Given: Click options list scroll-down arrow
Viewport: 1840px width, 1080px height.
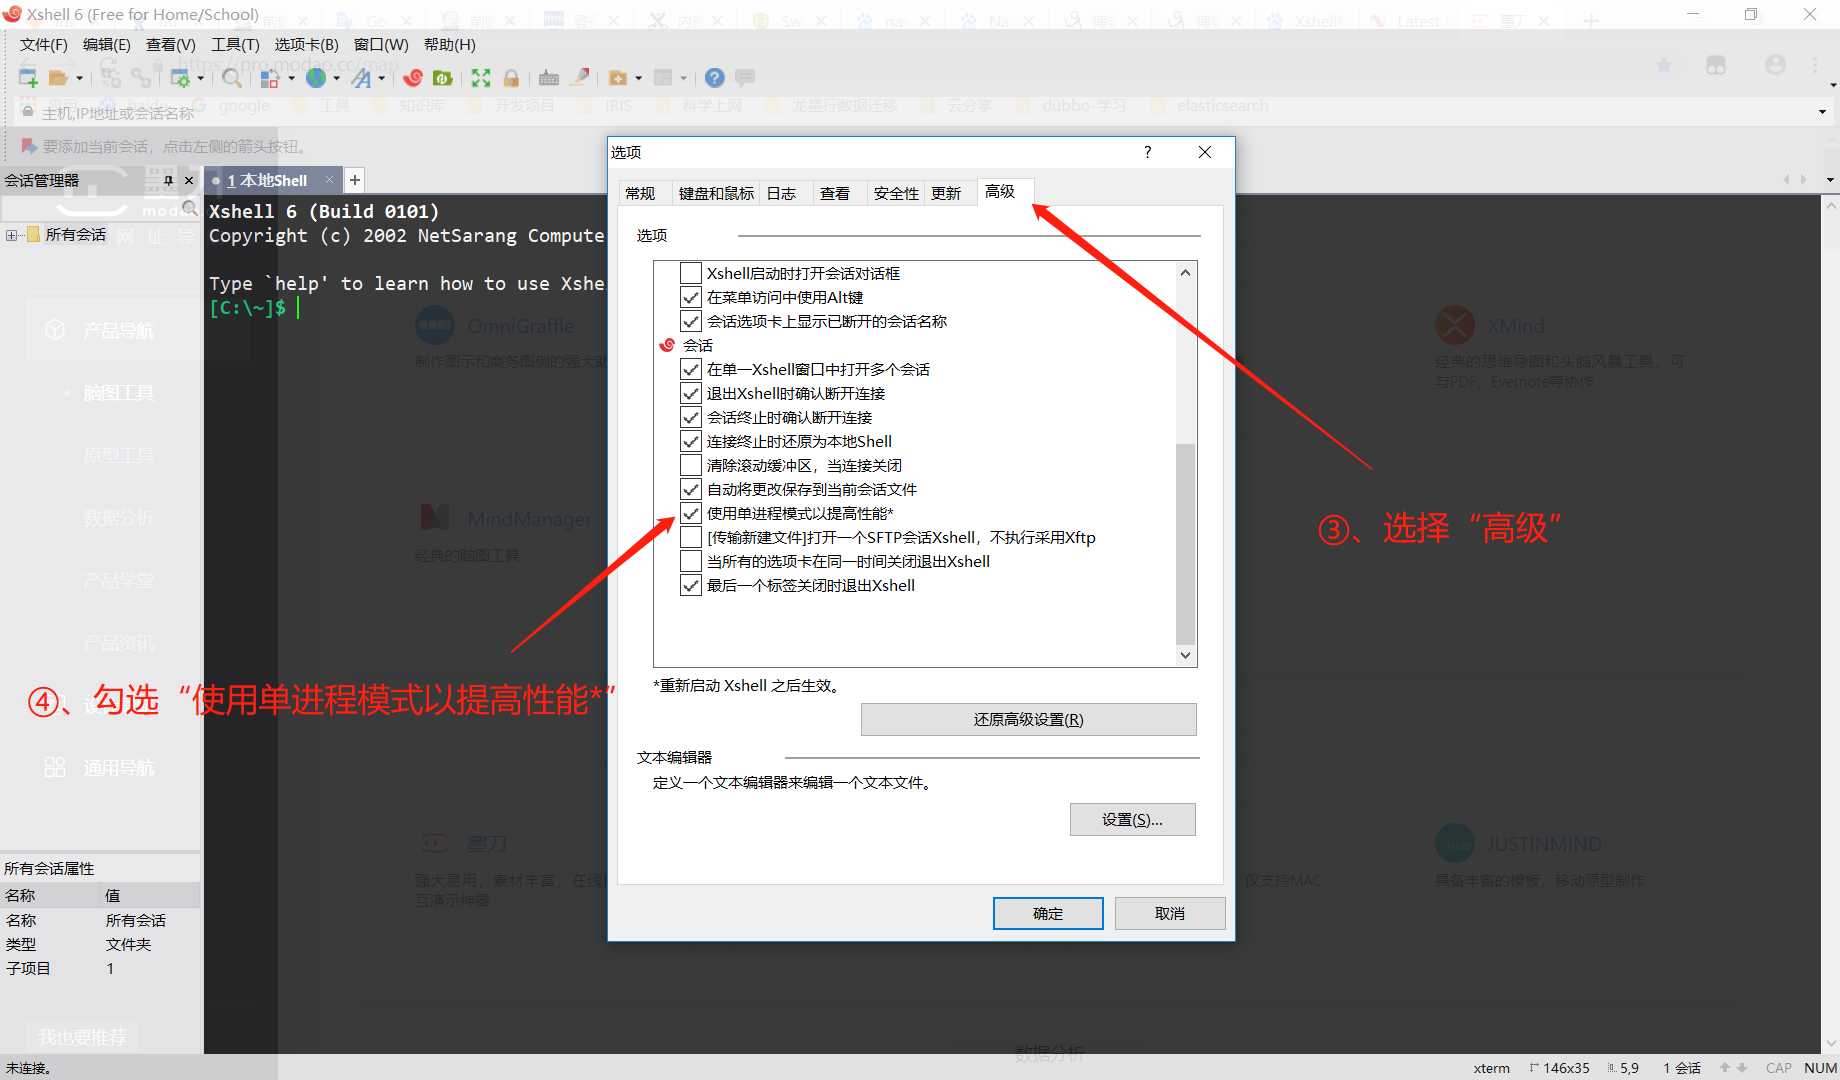Looking at the screenshot, I should (1185, 656).
